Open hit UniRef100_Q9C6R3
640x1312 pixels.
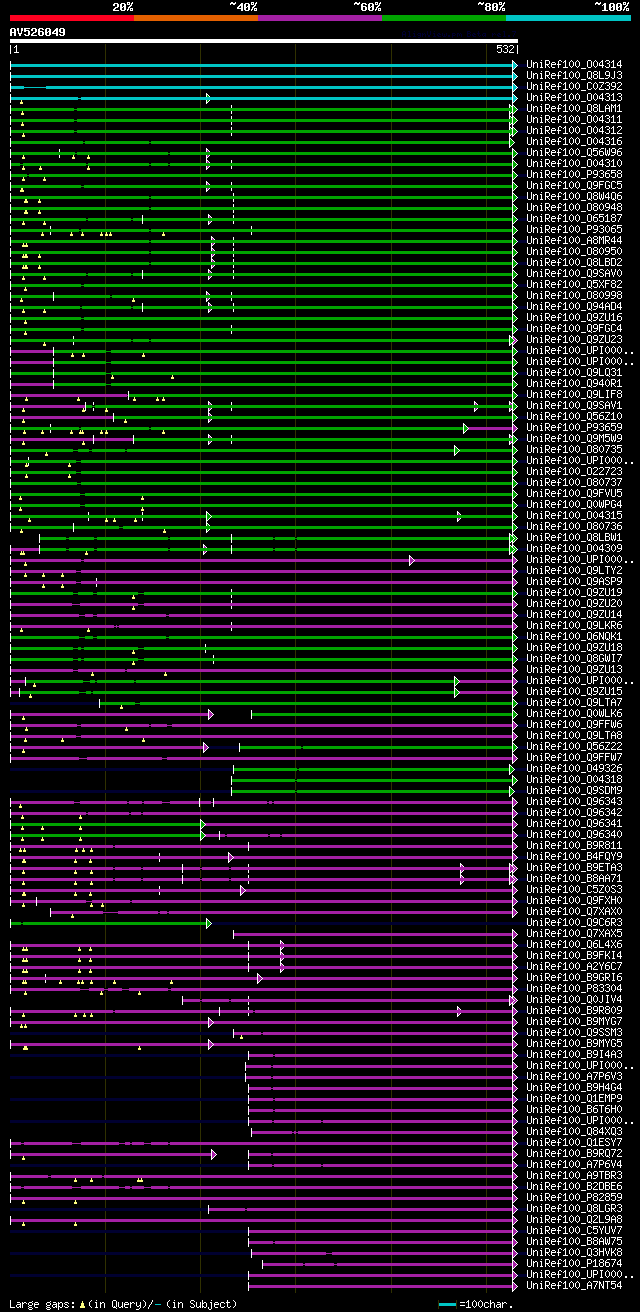click(x=574, y=923)
